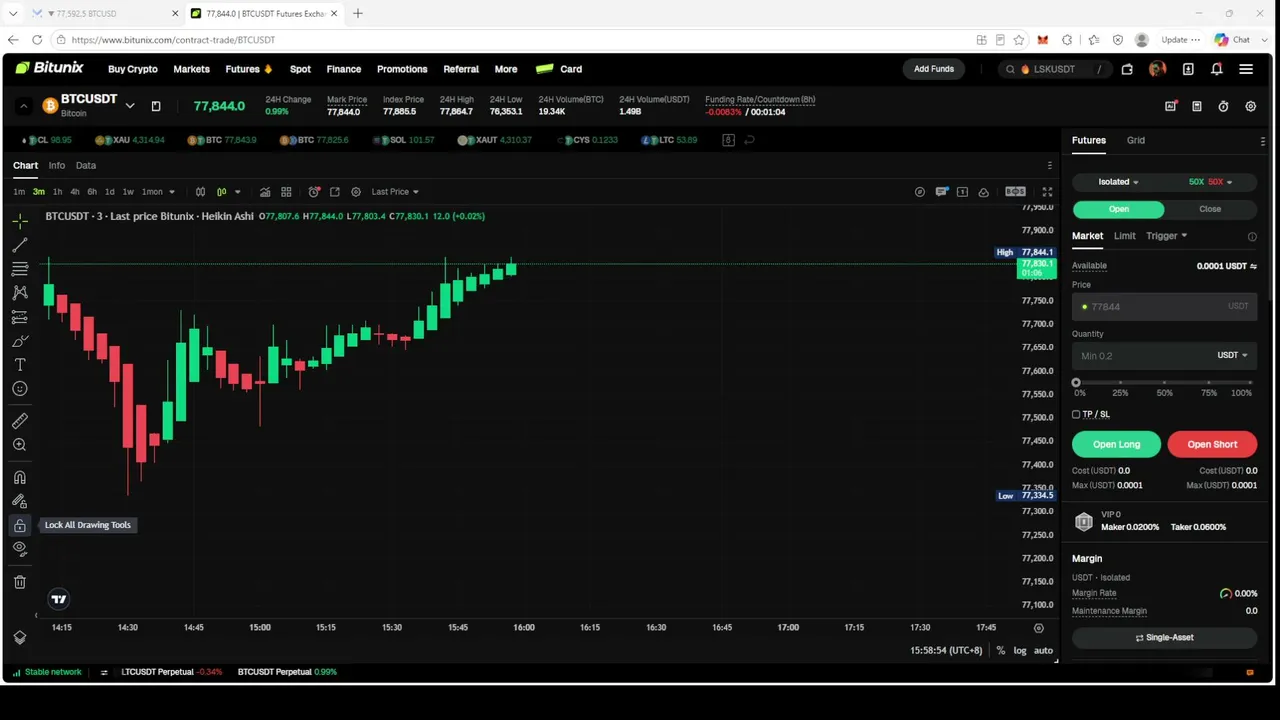Select the ruler measure tool

pyautogui.click(x=20, y=421)
